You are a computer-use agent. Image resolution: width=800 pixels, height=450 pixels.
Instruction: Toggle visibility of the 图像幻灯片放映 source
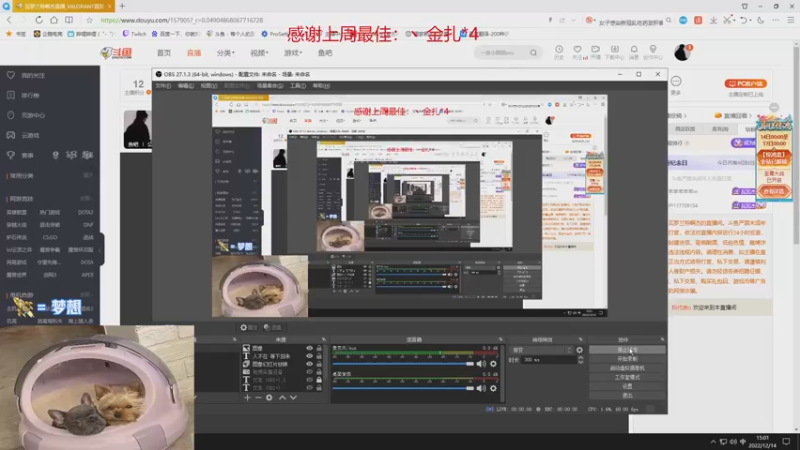309,364
